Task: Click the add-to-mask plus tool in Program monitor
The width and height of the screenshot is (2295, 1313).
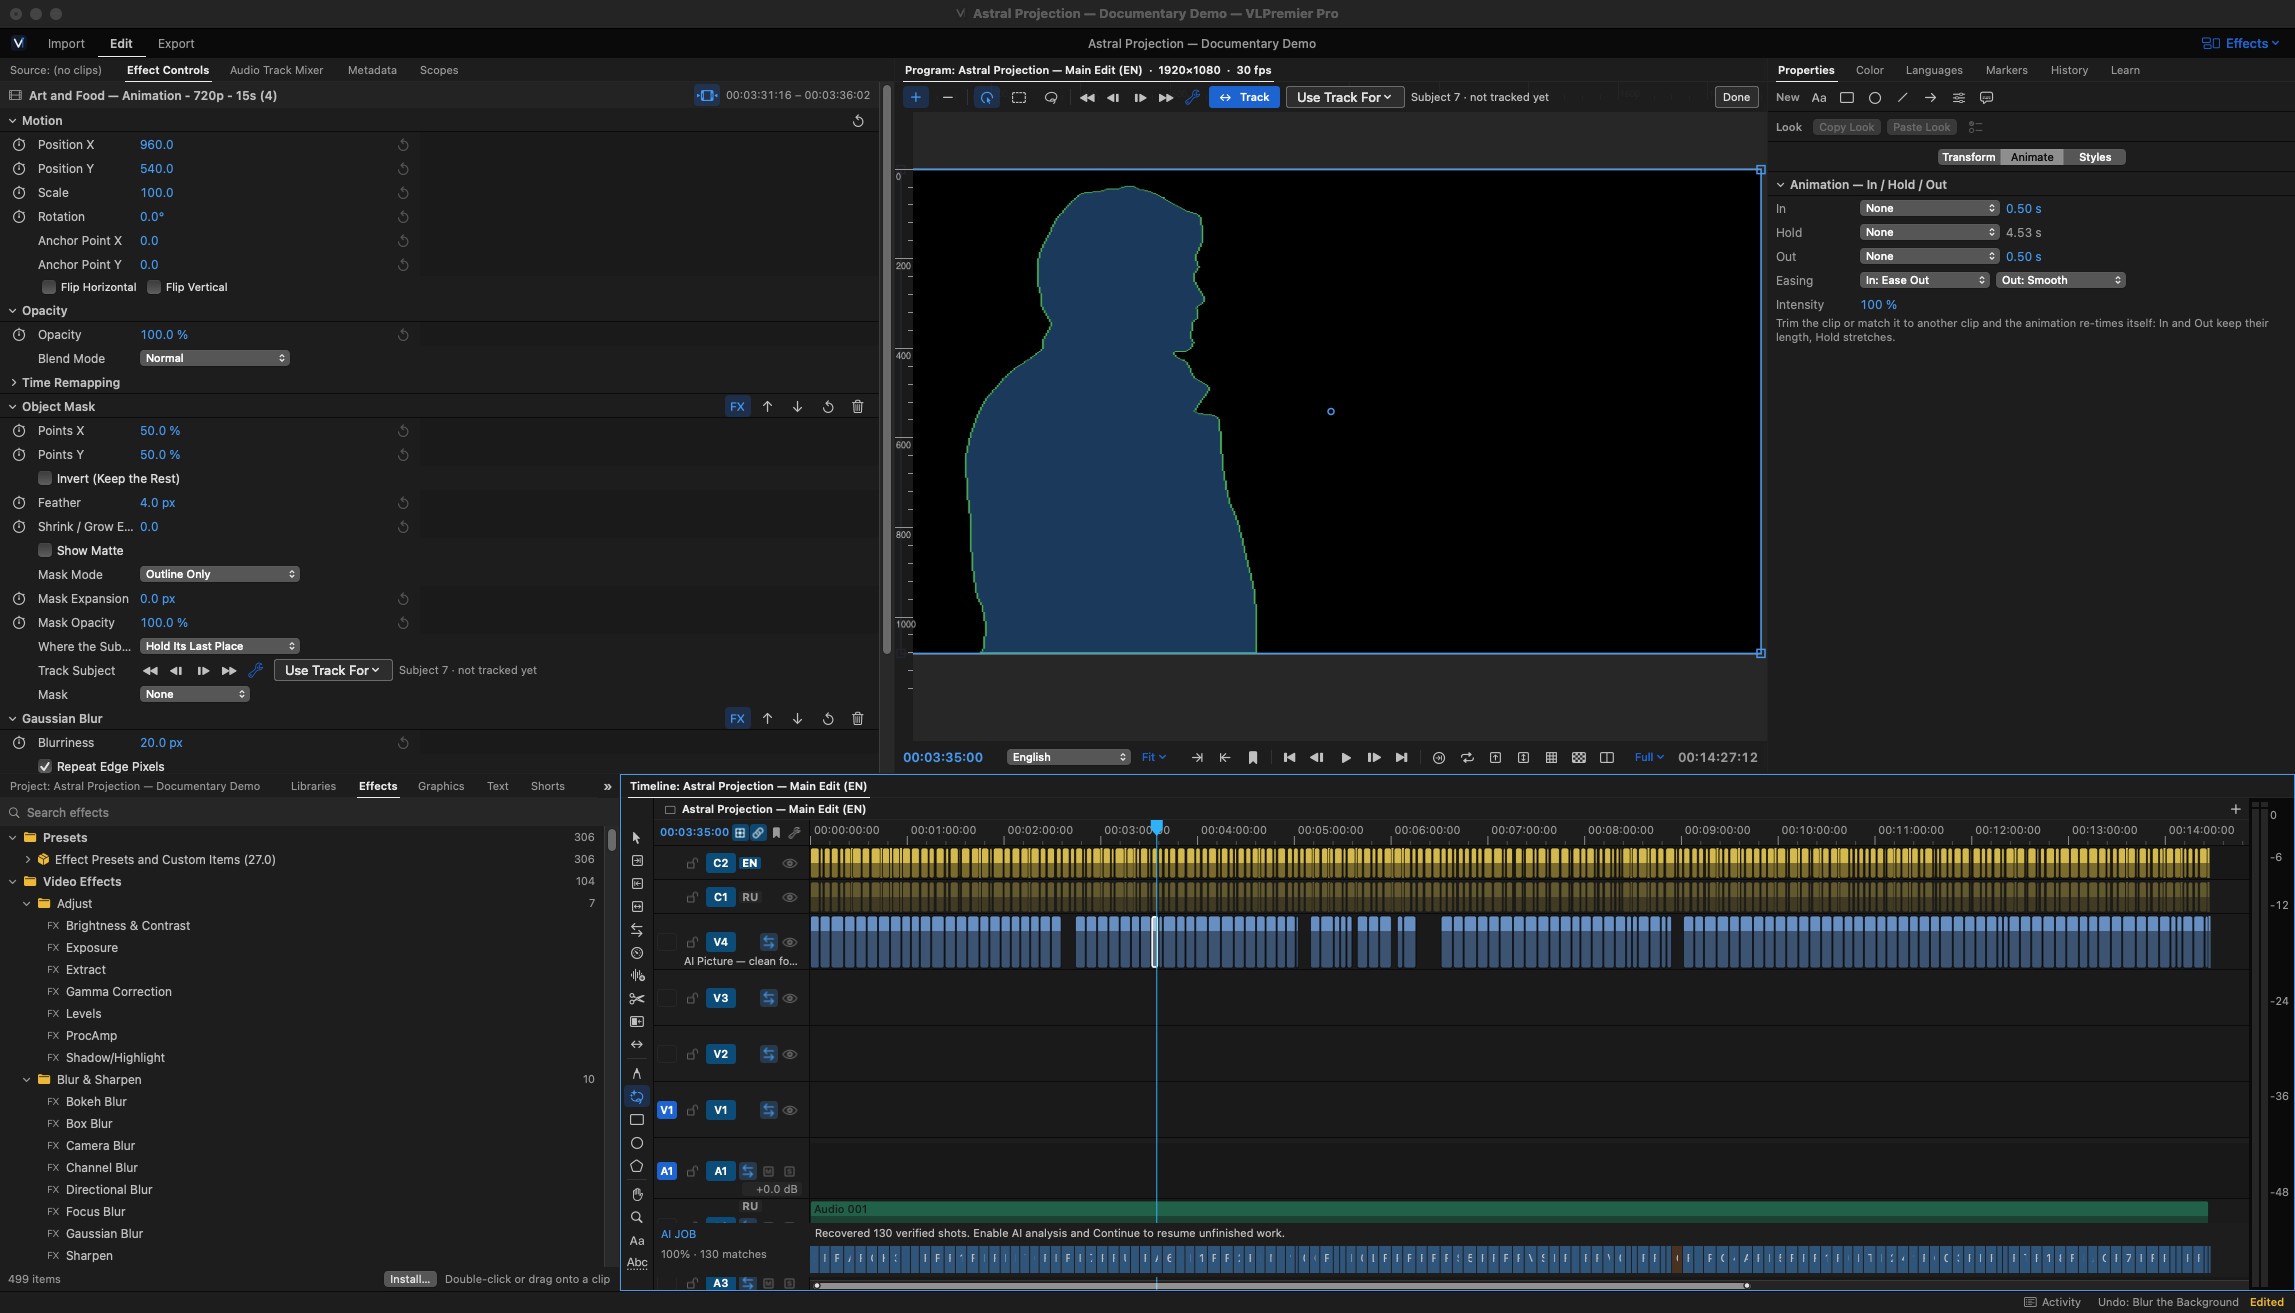Action: click(915, 97)
